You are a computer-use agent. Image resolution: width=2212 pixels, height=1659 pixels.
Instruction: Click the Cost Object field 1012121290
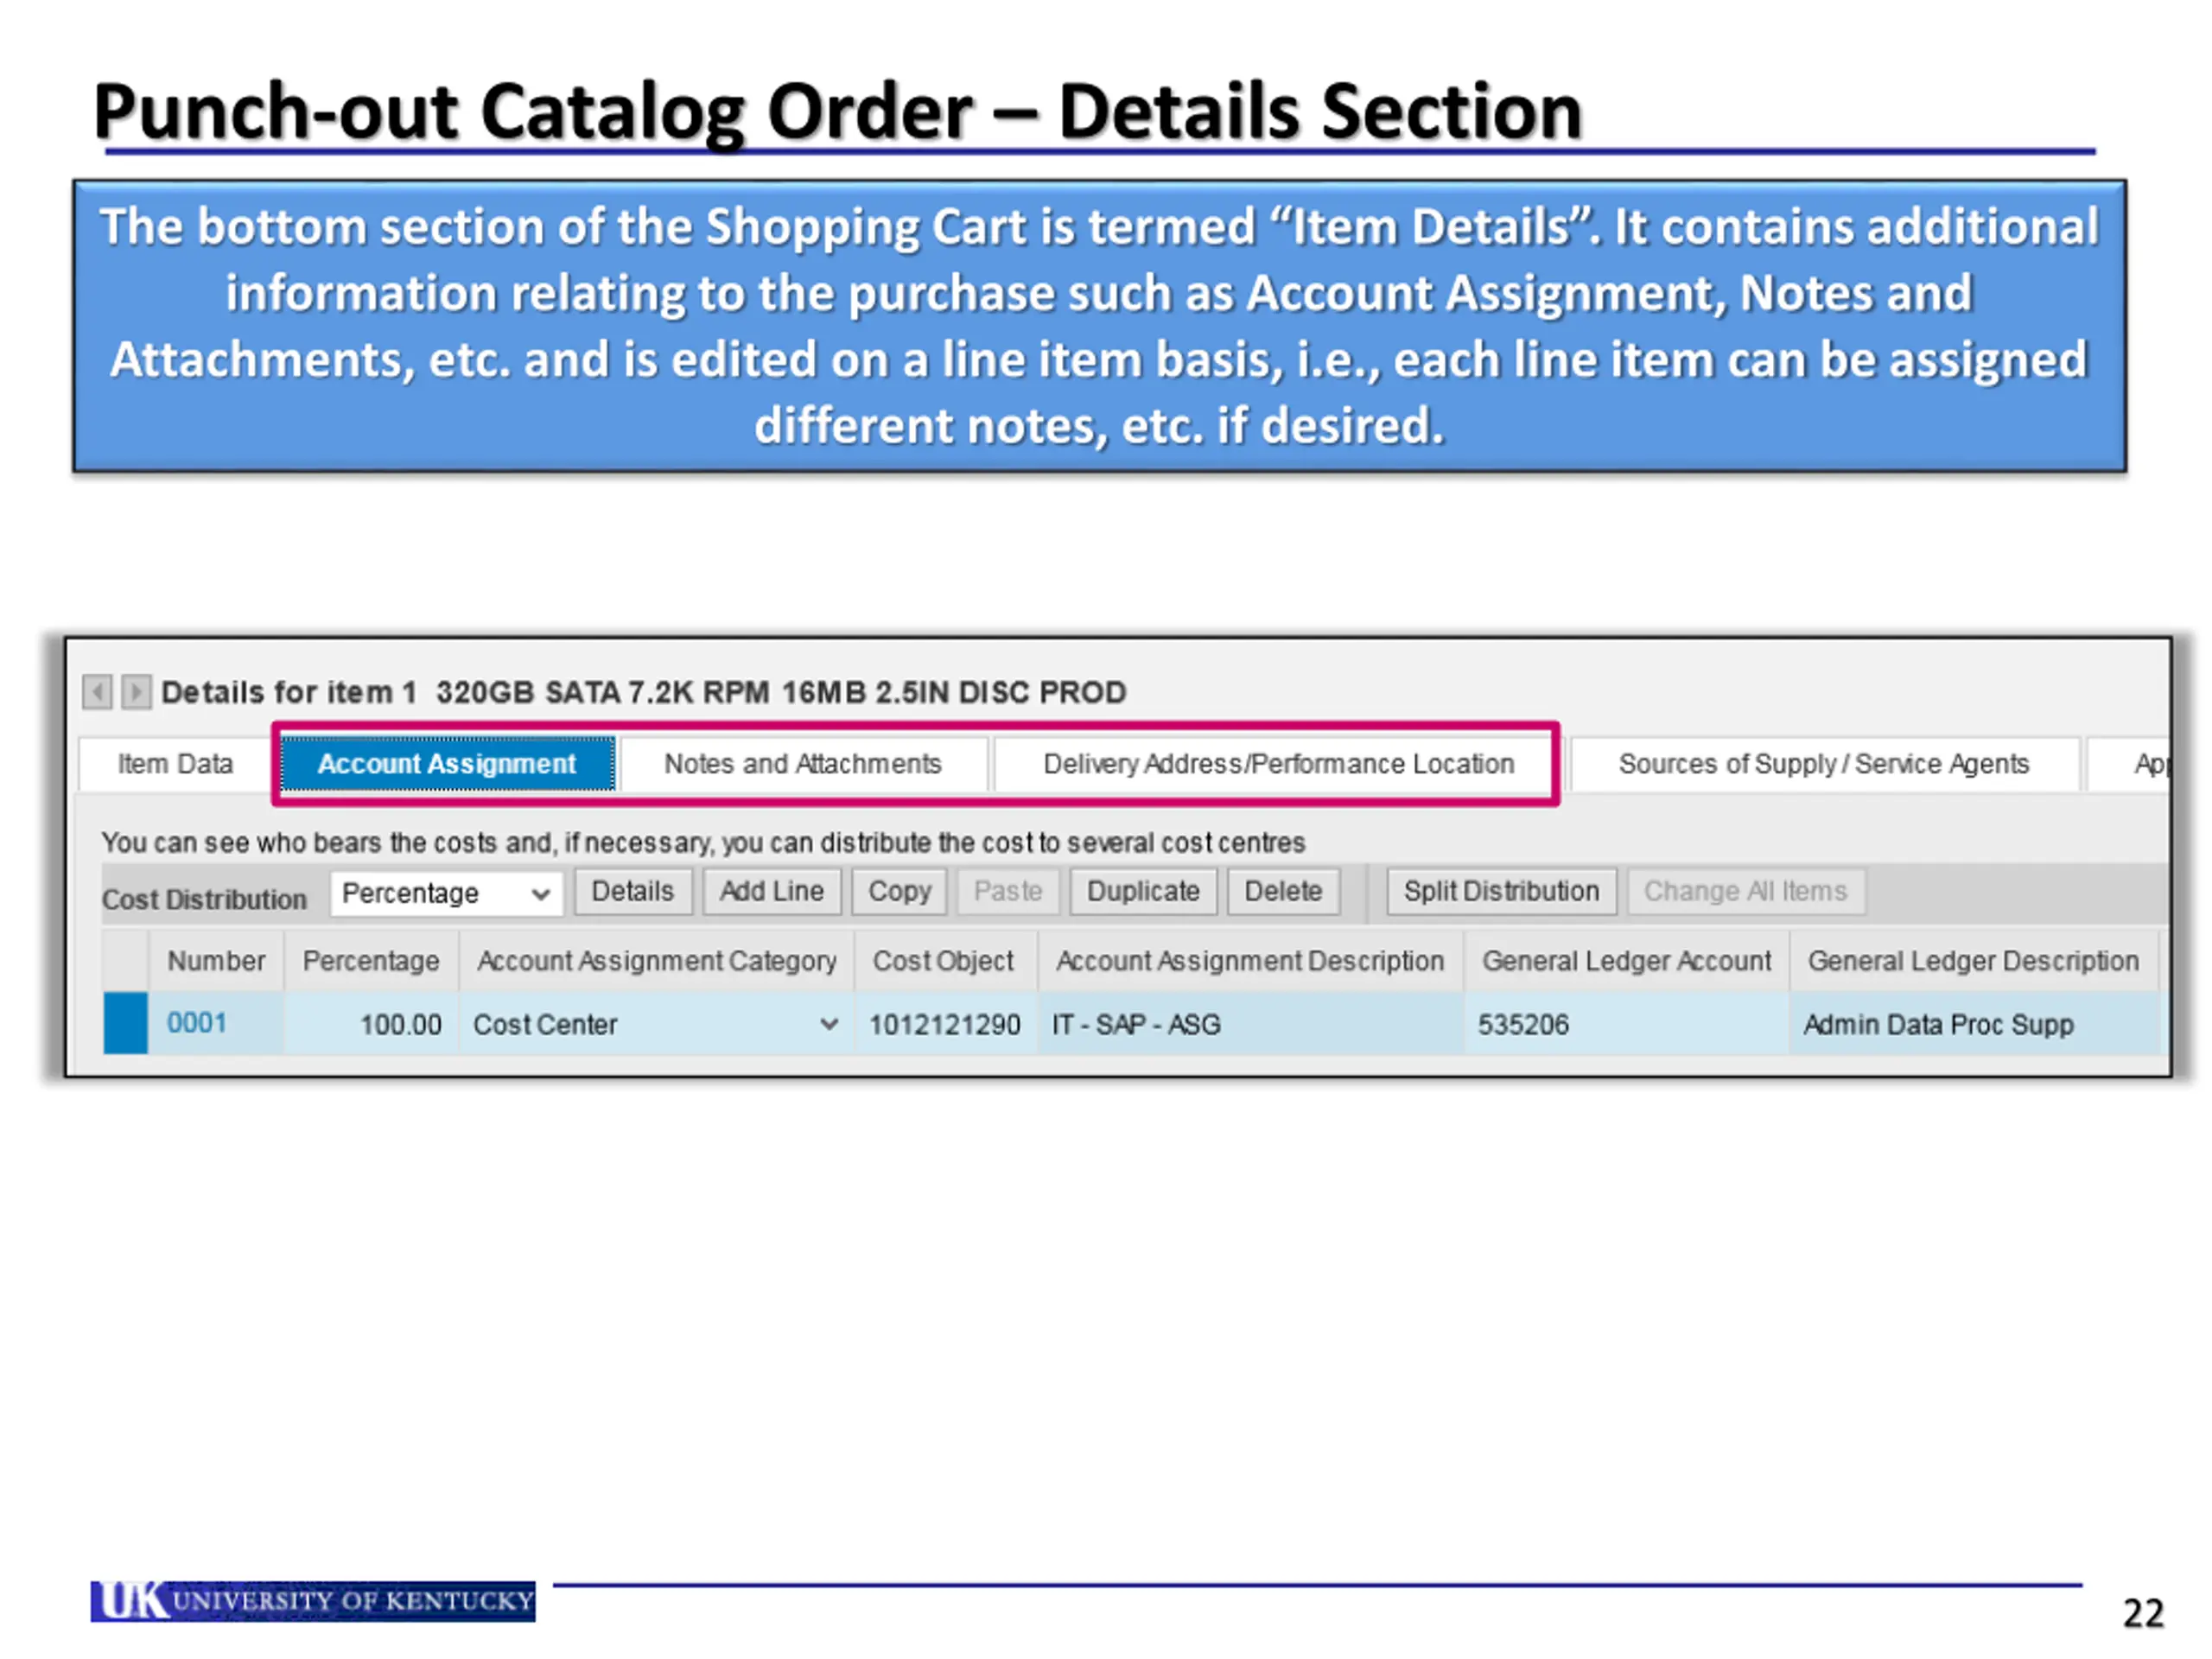944,1024
